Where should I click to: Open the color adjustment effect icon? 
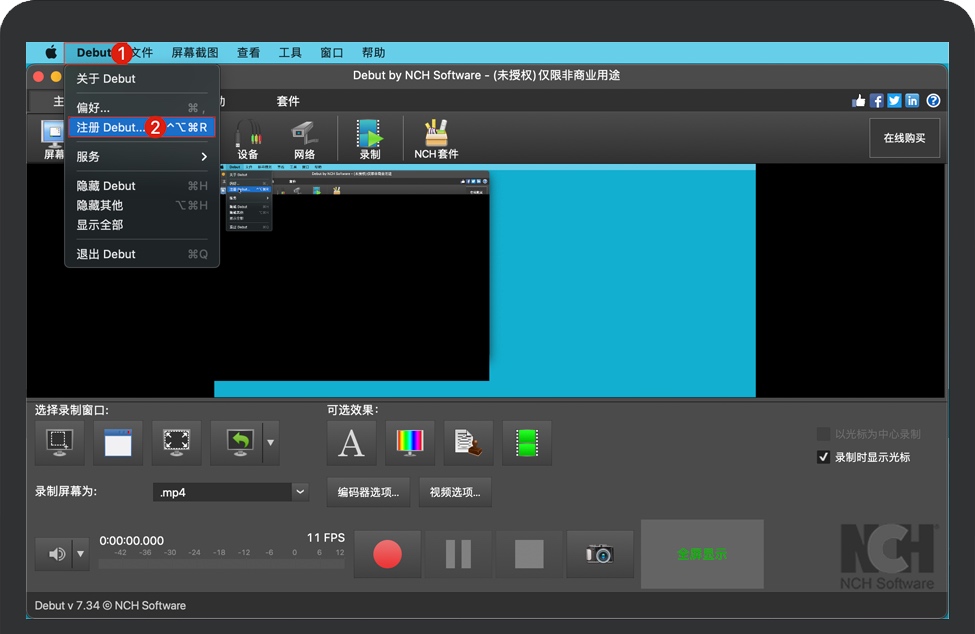tap(410, 443)
